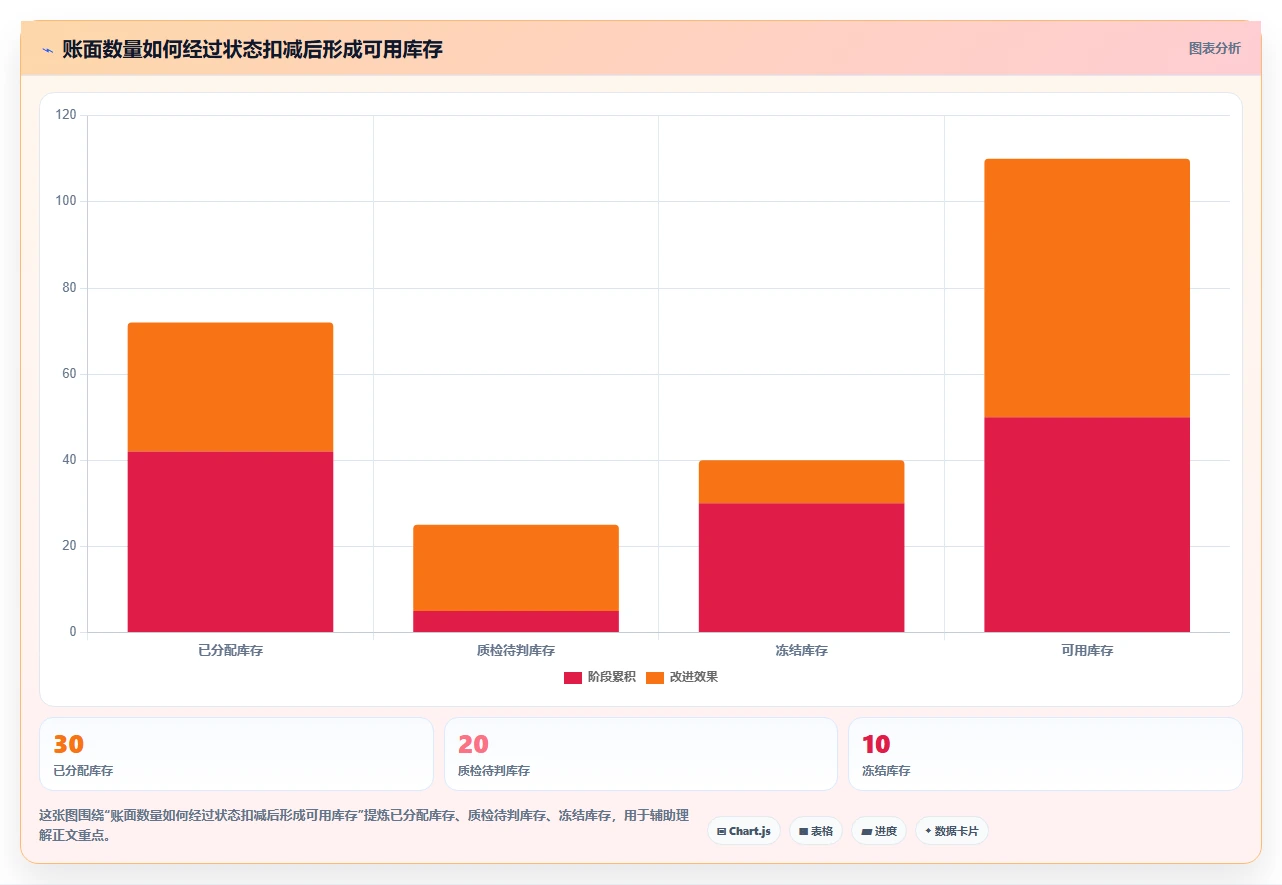
Task: Click the number 10 in the stat card
Action: 876,745
